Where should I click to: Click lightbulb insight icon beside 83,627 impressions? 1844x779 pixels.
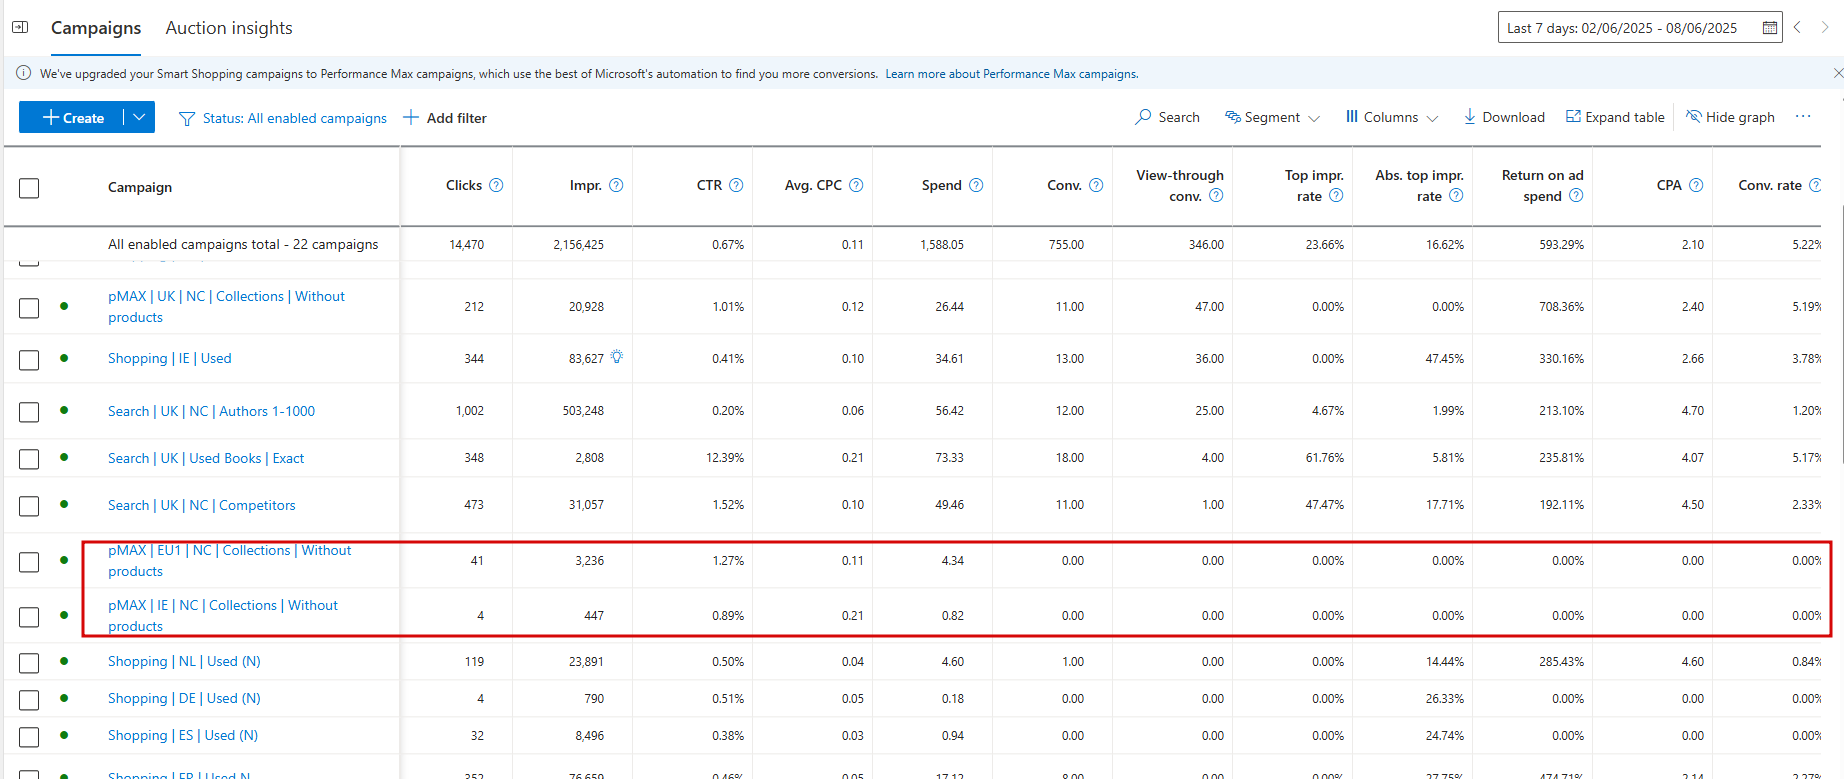tap(617, 357)
